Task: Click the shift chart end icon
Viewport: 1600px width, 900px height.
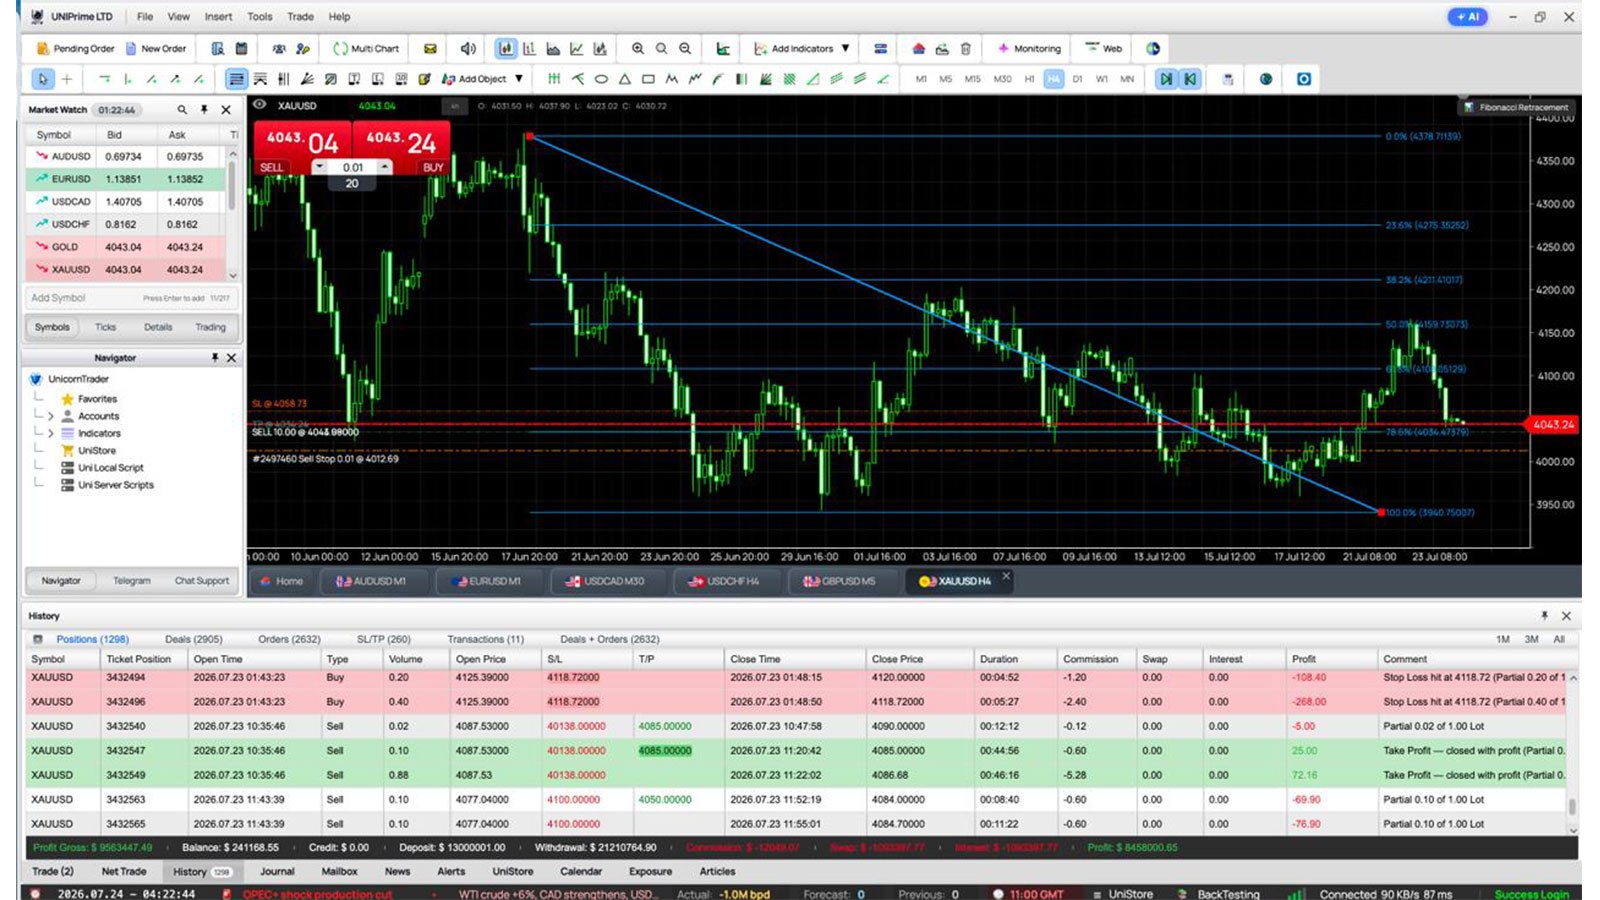Action: [x=1166, y=79]
